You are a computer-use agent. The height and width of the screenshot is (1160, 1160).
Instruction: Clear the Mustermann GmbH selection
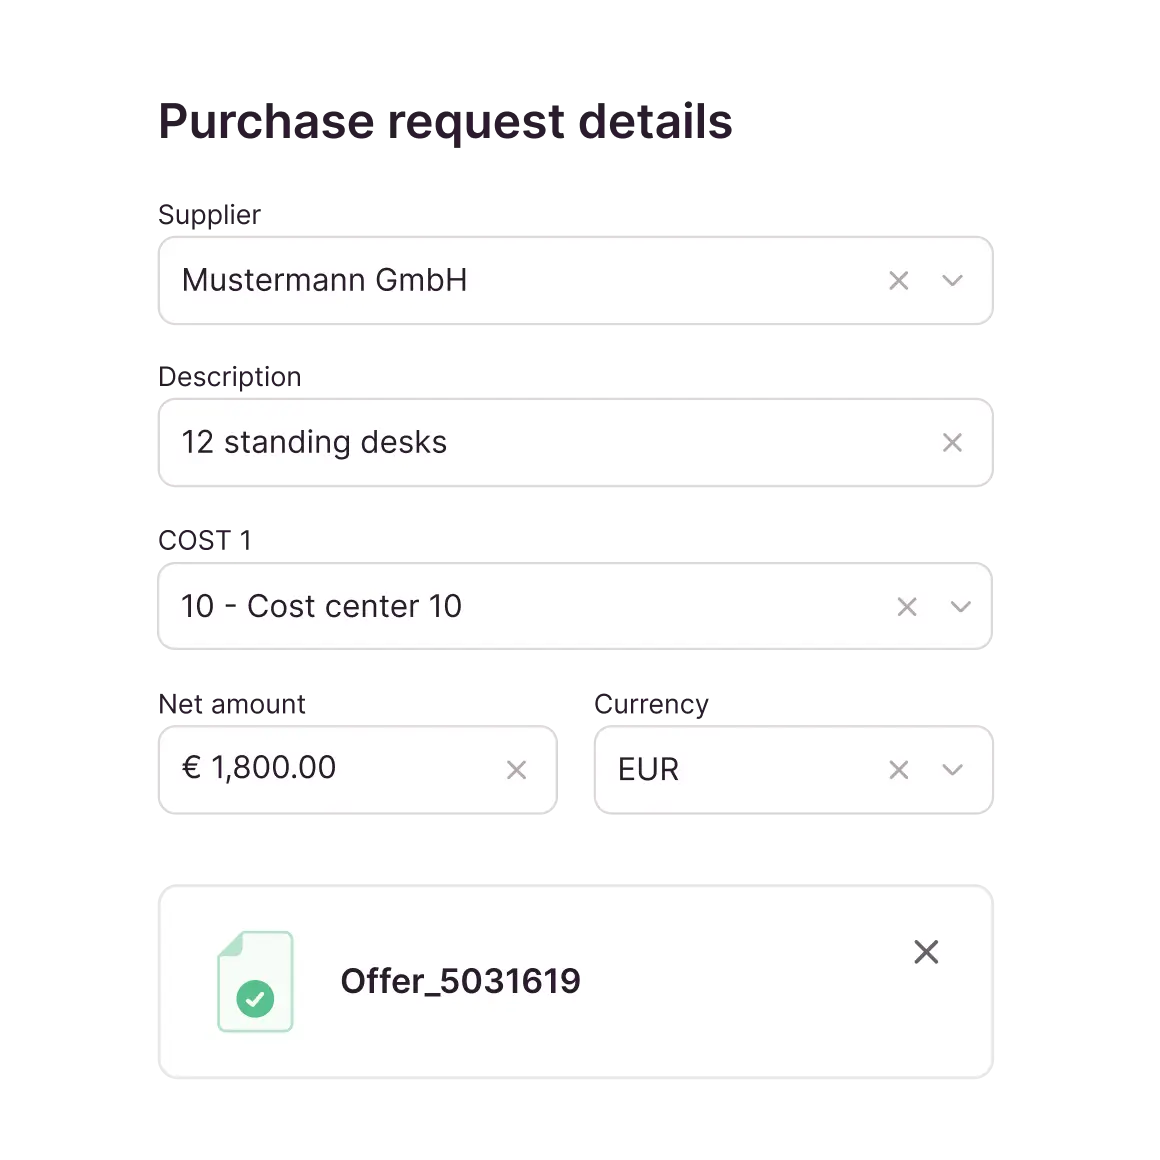[x=898, y=281]
